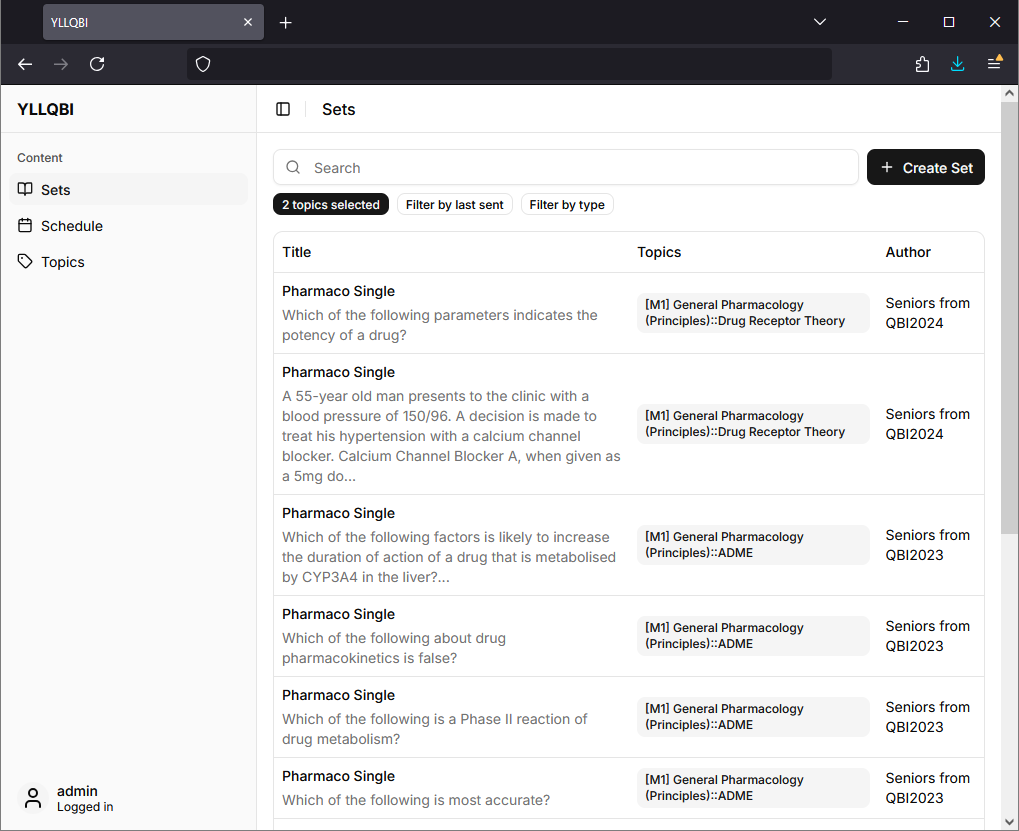This screenshot has width=1019, height=831.
Task: Reload the page
Action: 97,63
